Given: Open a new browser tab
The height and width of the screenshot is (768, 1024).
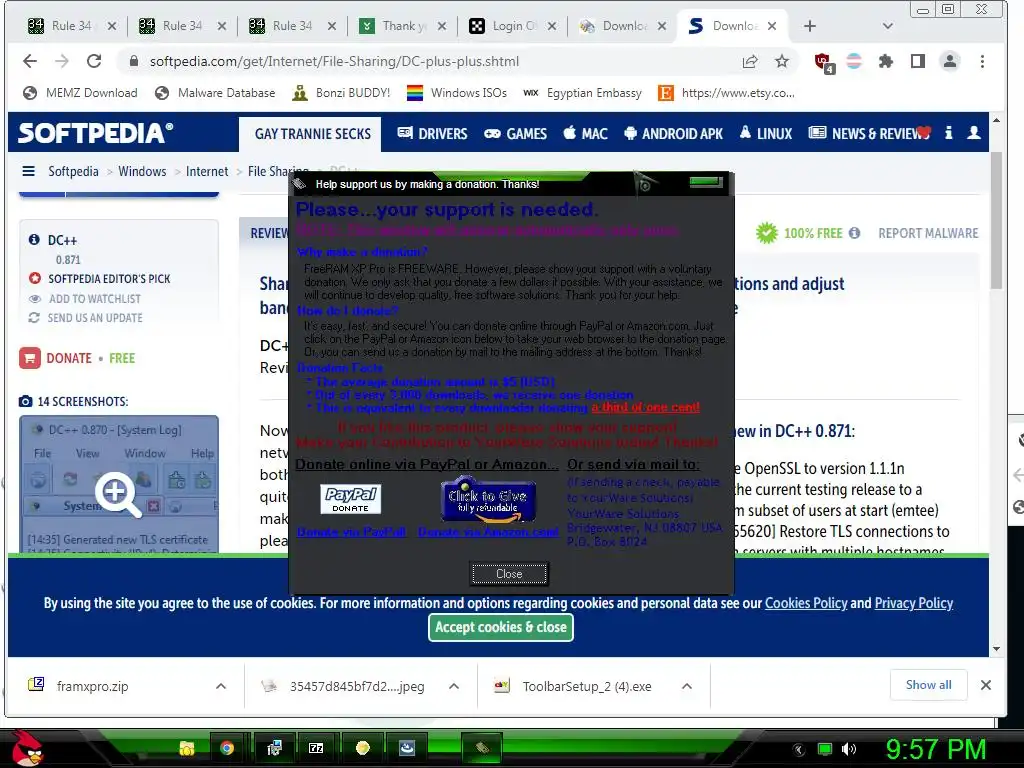Looking at the screenshot, I should 810,26.
